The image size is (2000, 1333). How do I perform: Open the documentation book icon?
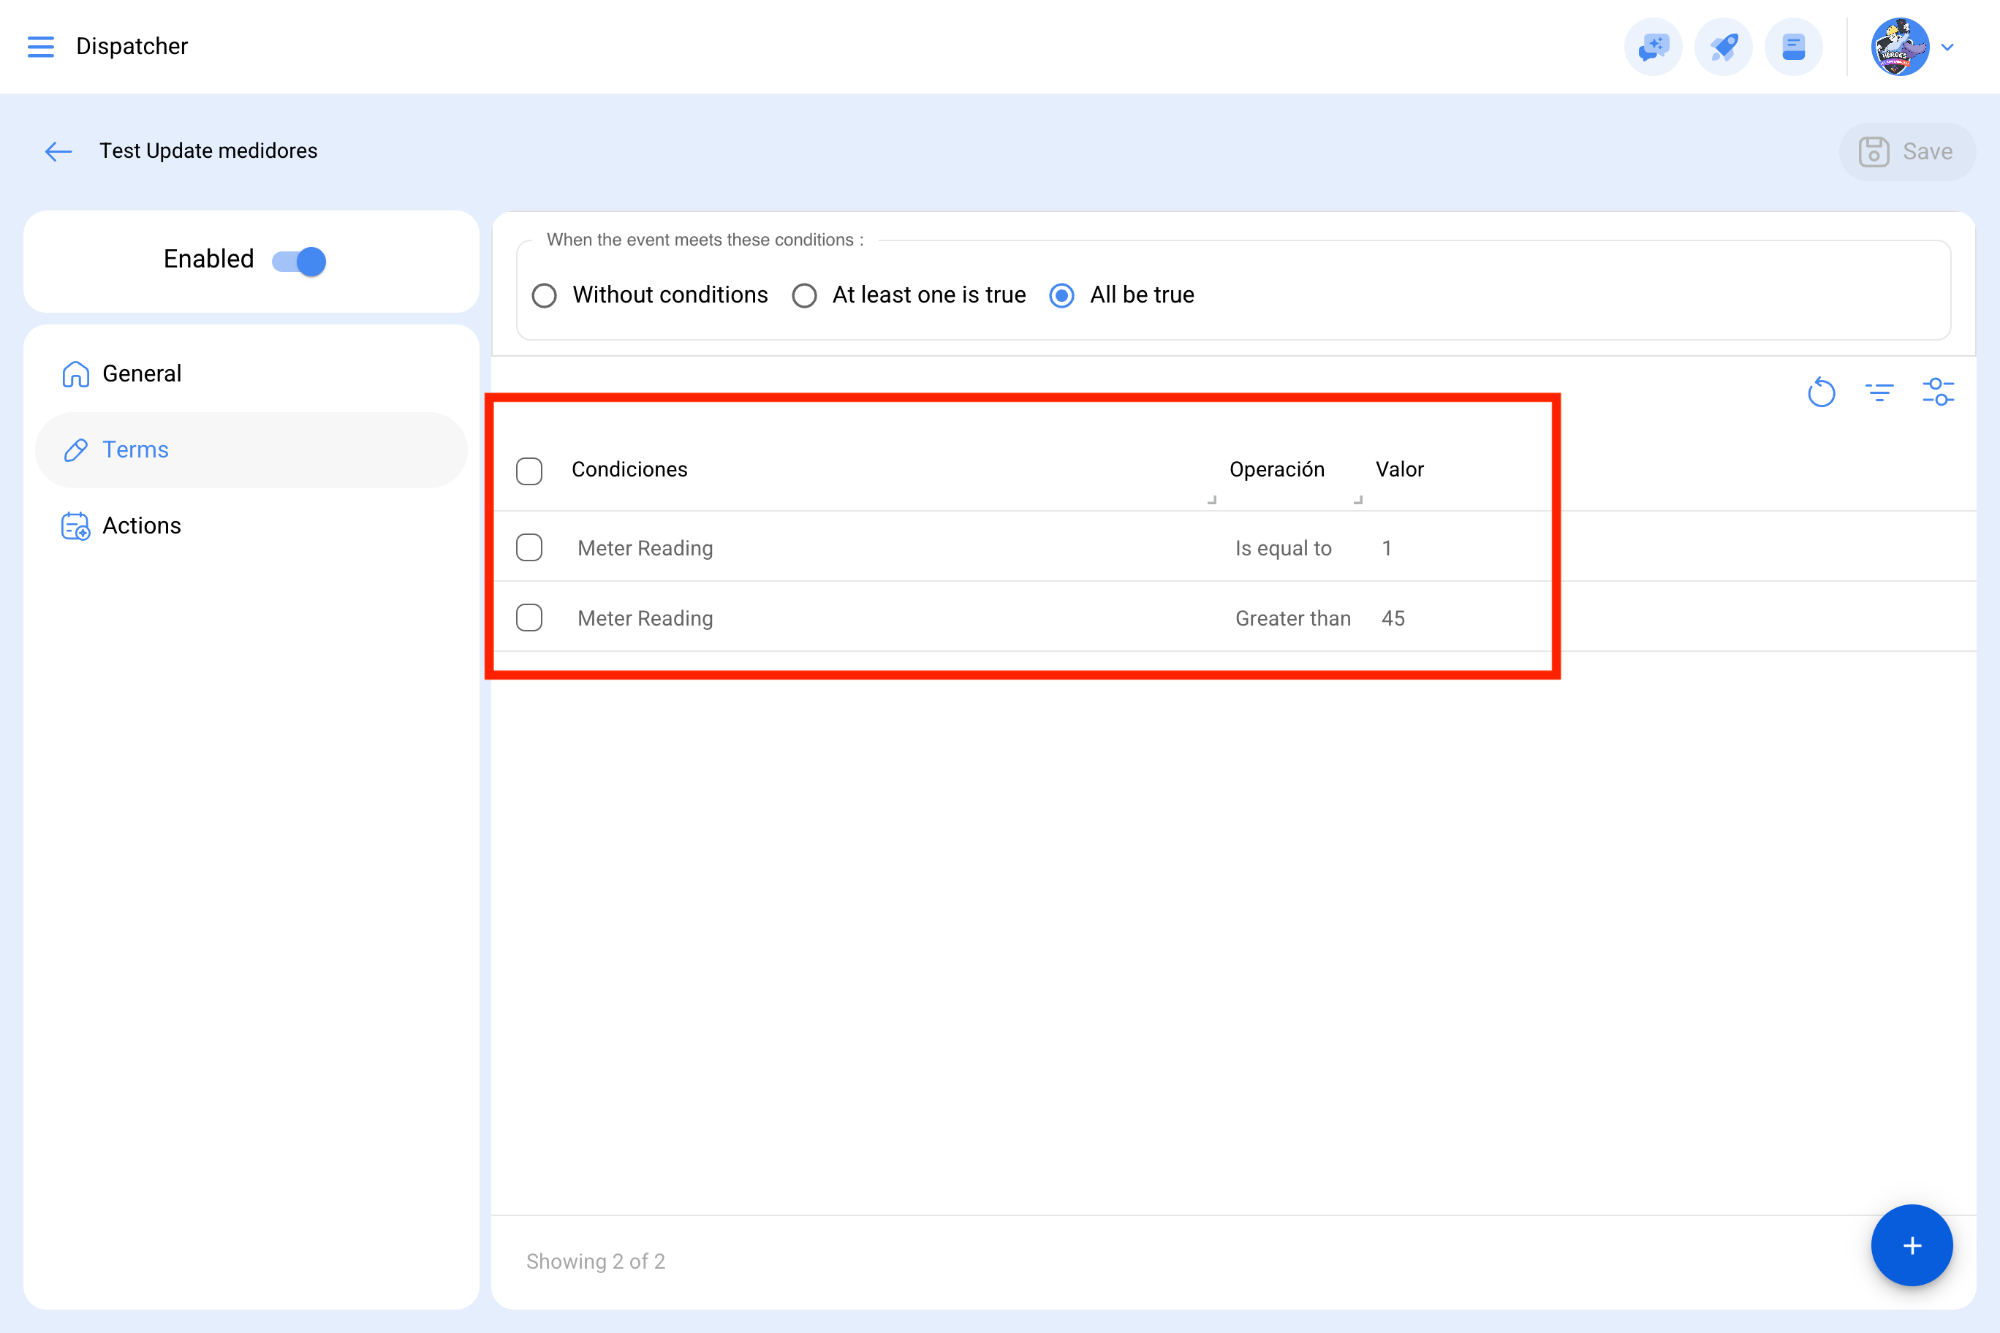coord(1793,47)
